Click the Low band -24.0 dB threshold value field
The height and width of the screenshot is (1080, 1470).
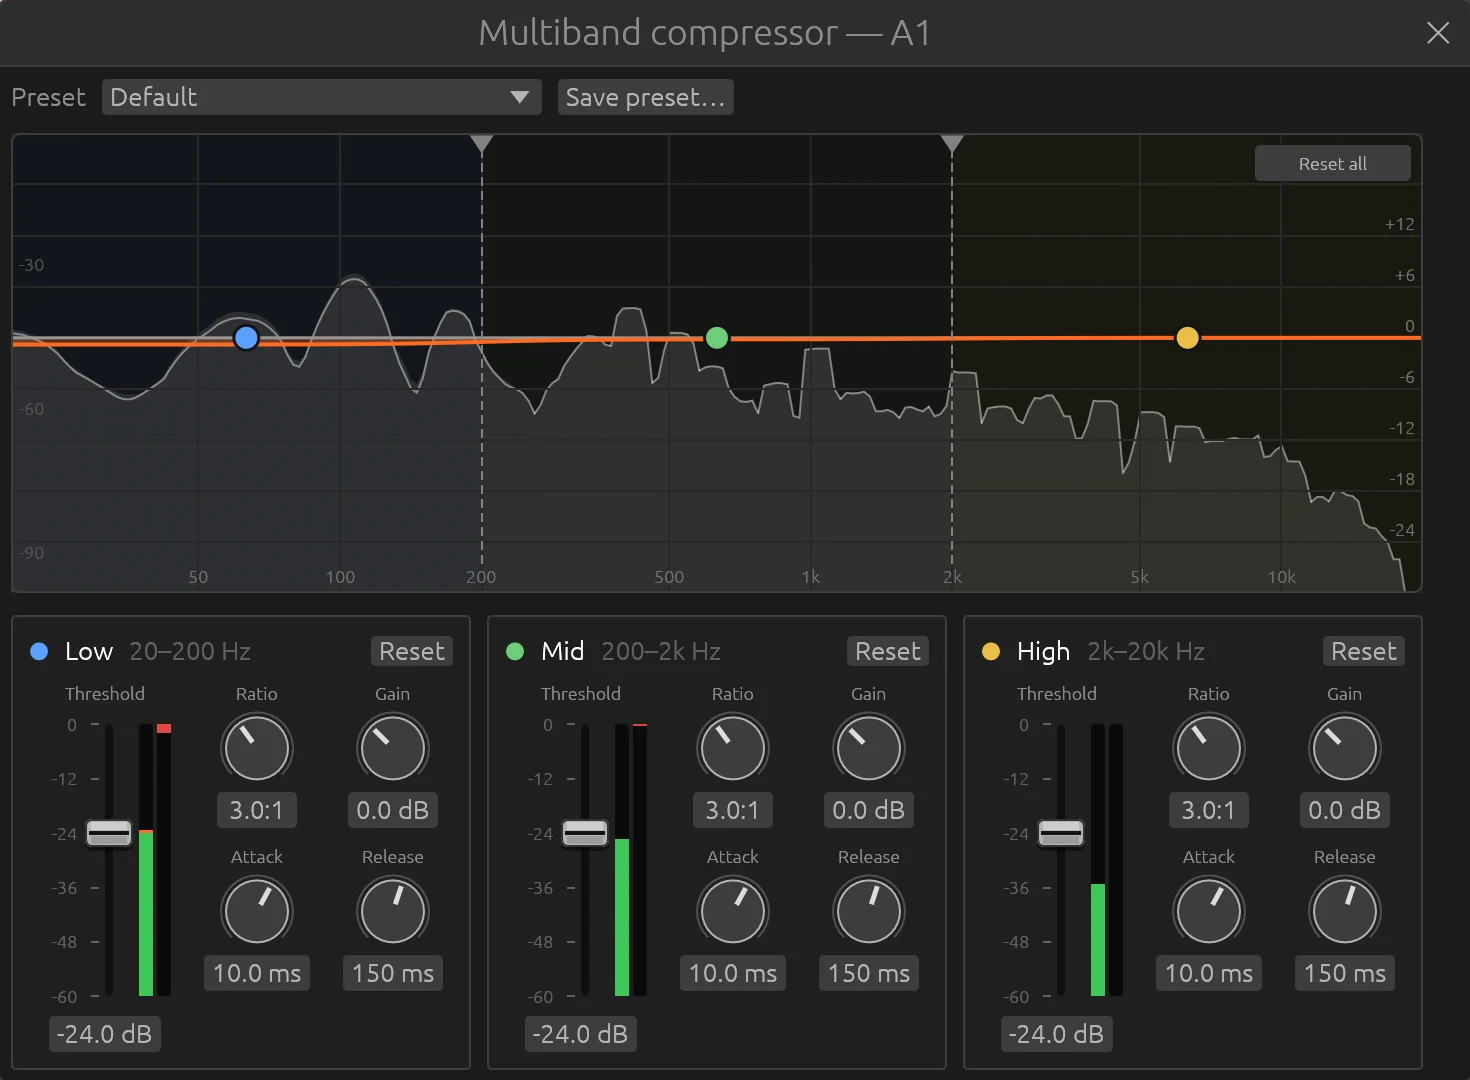click(x=105, y=1034)
